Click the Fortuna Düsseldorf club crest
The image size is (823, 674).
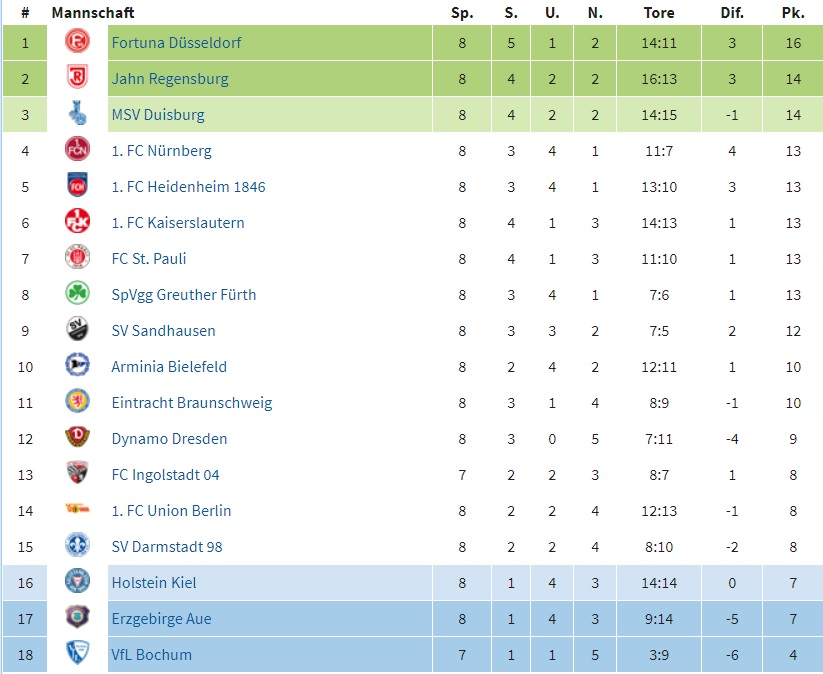click(77, 41)
